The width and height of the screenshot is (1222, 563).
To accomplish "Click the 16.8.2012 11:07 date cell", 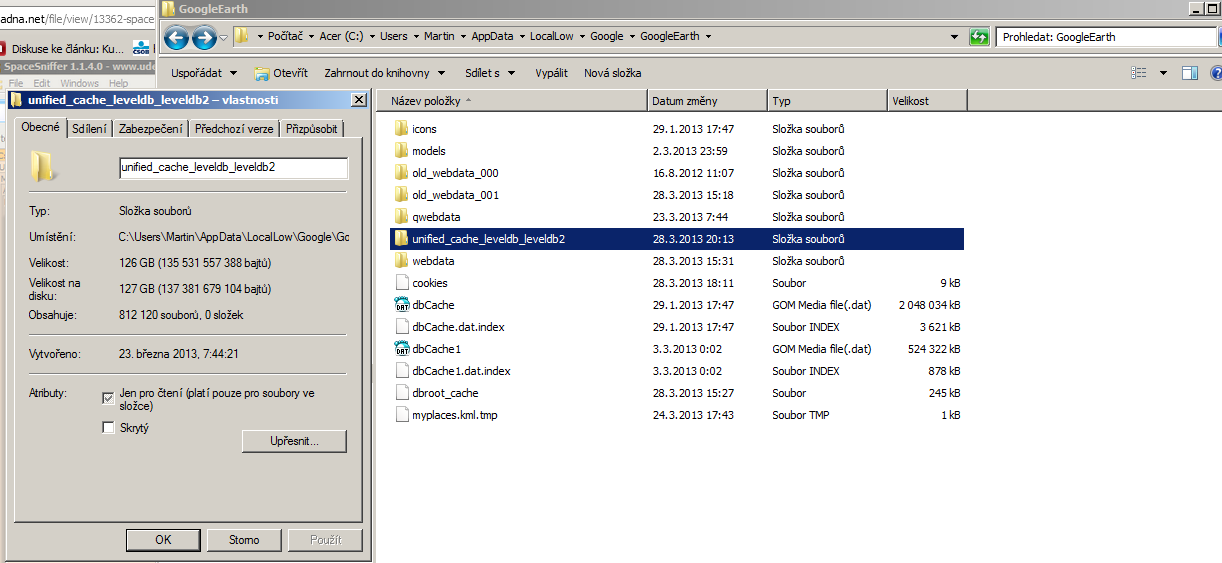I will pos(693,173).
